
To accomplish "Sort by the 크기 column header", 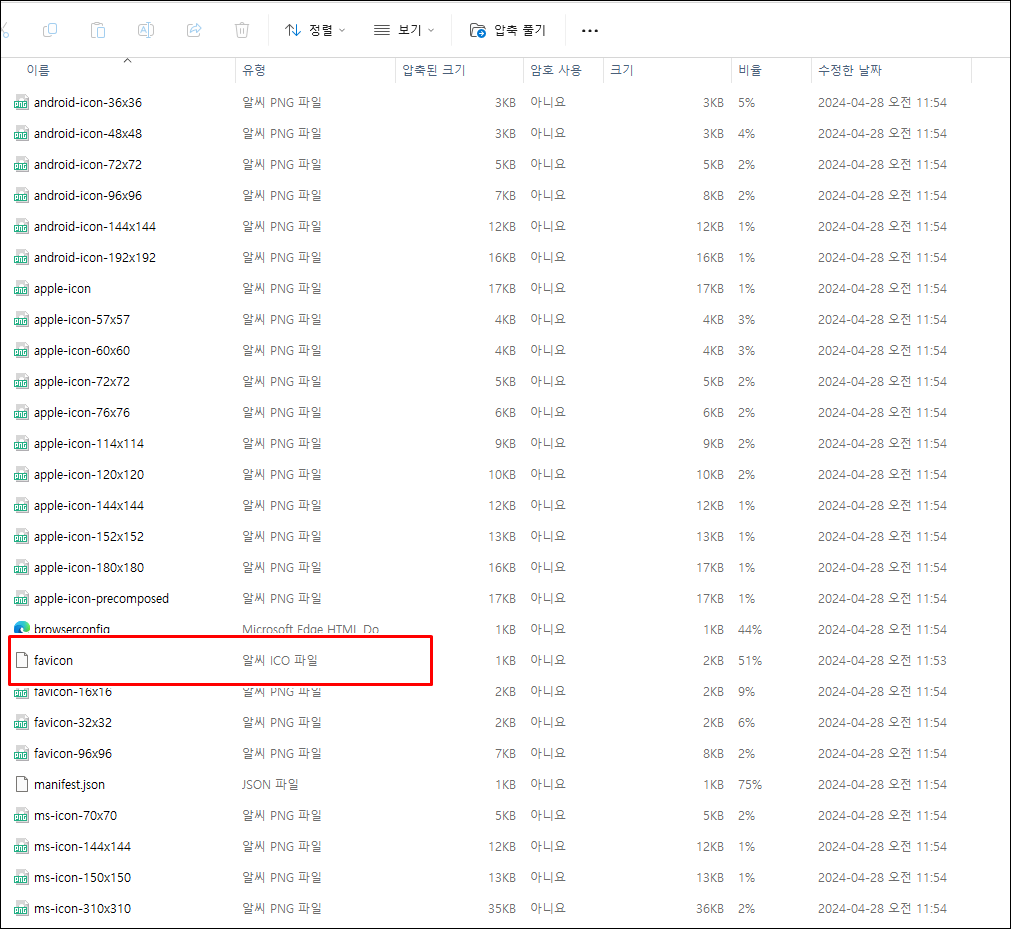I will pyautogui.click(x=622, y=70).
